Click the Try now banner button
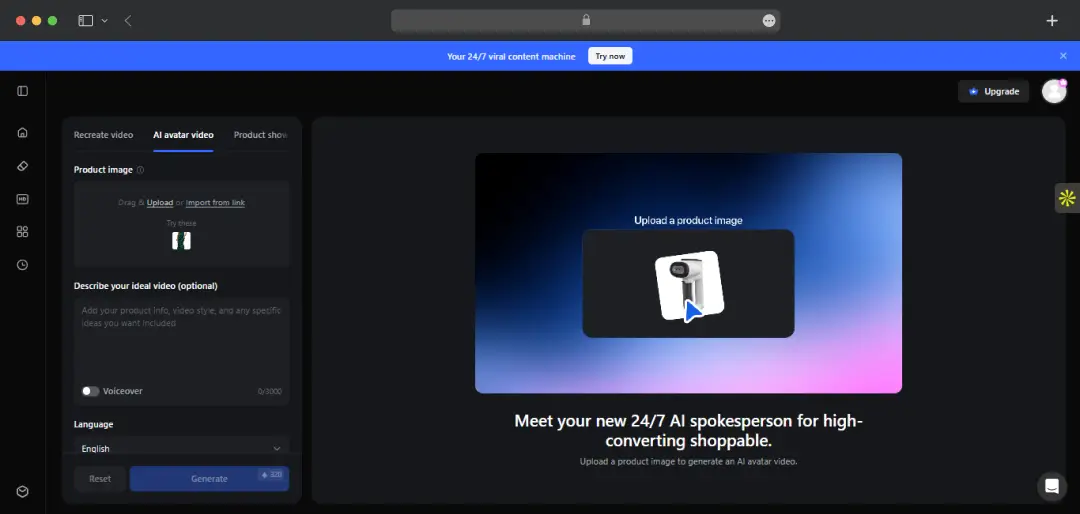1080x514 pixels. [610, 56]
